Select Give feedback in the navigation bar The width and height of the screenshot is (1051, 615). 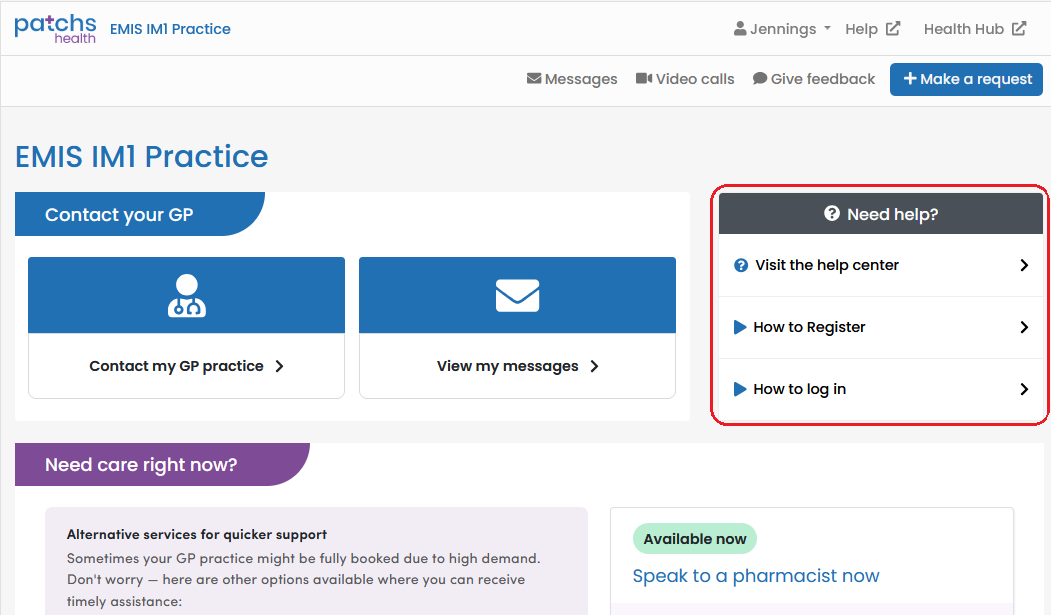click(x=822, y=79)
